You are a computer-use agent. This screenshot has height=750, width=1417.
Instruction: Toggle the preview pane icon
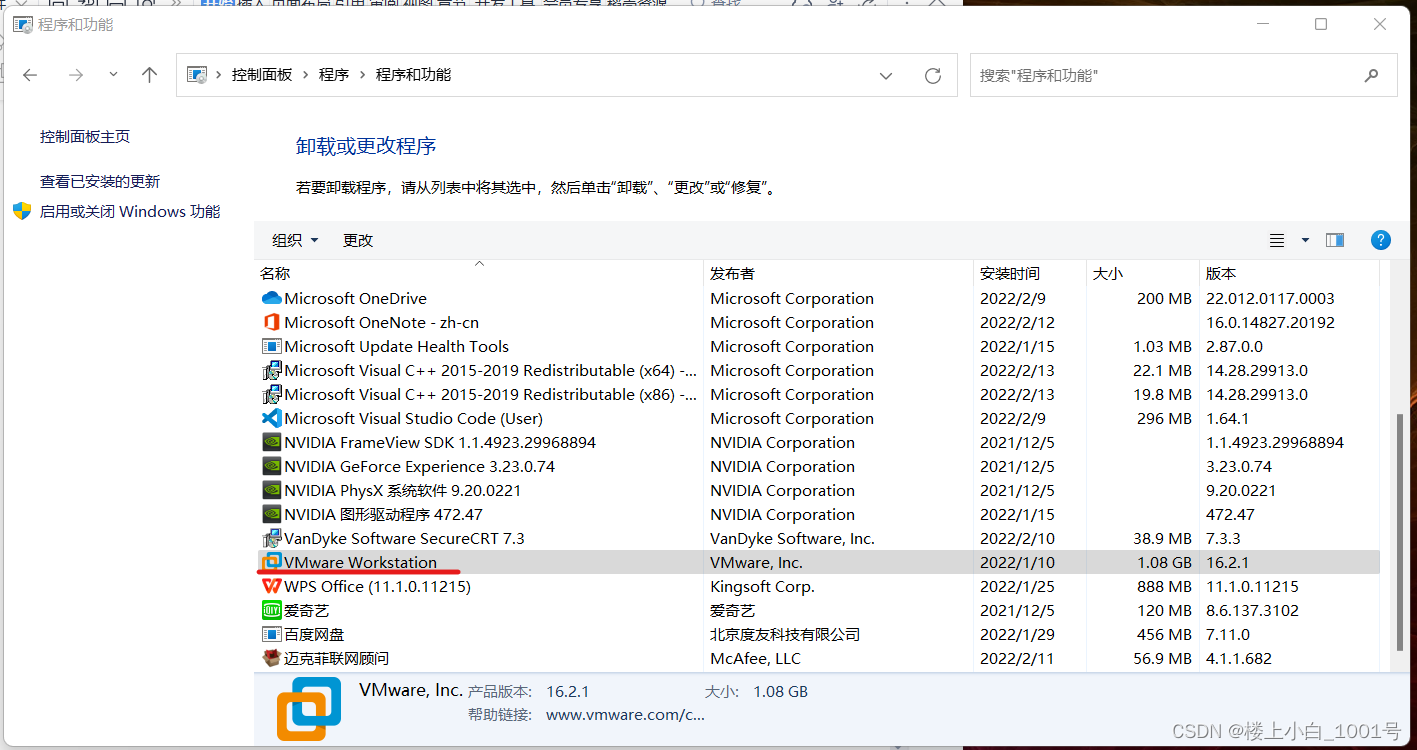click(x=1335, y=240)
